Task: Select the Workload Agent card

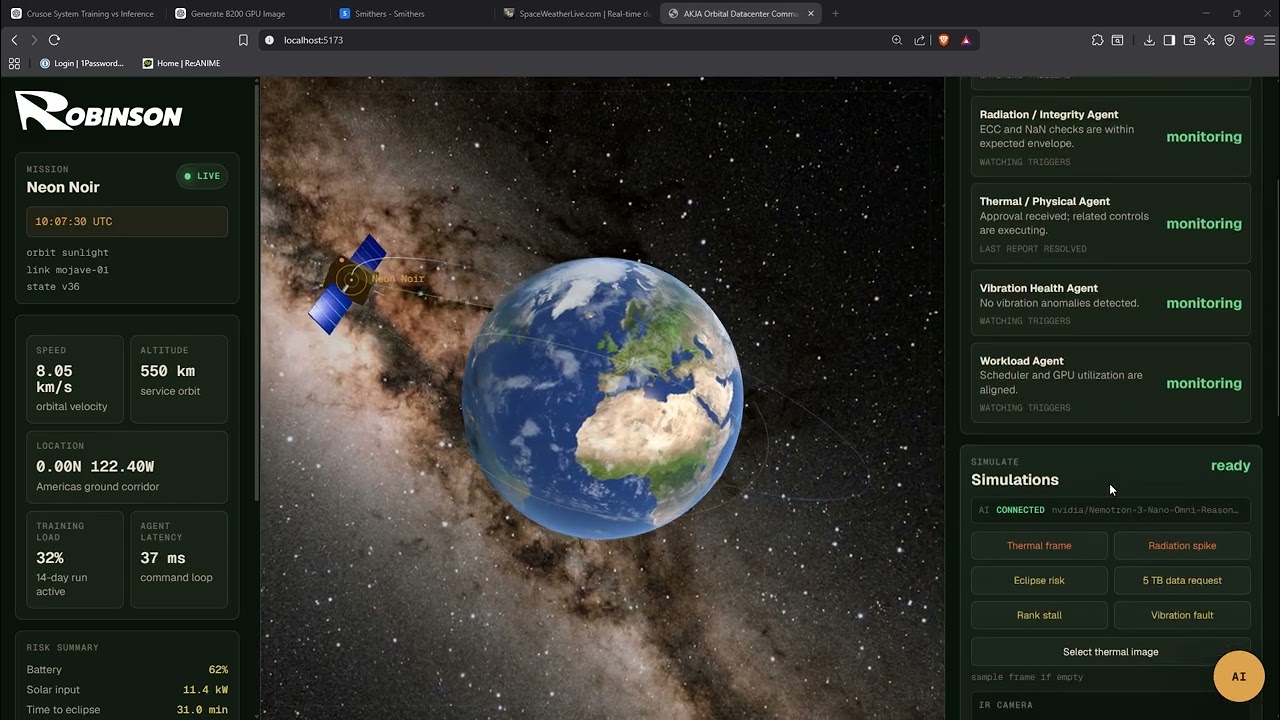Action: (x=1111, y=383)
